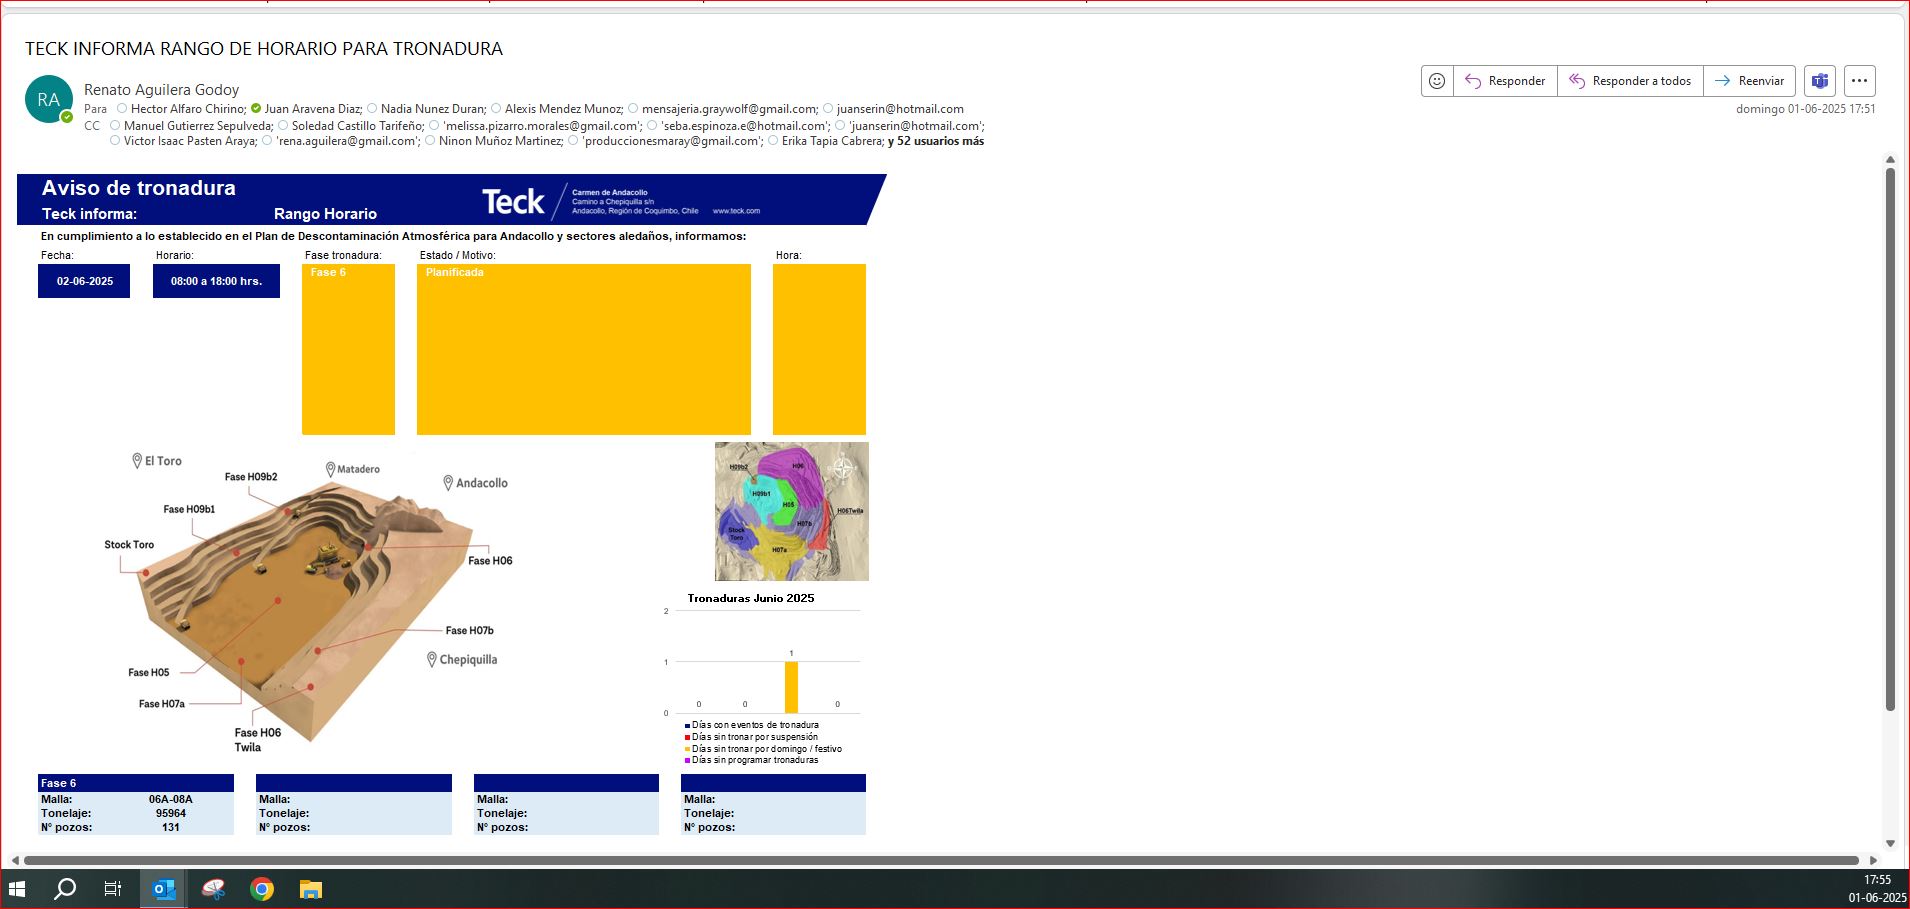Open the more actions ellipsis menu

1859,81
